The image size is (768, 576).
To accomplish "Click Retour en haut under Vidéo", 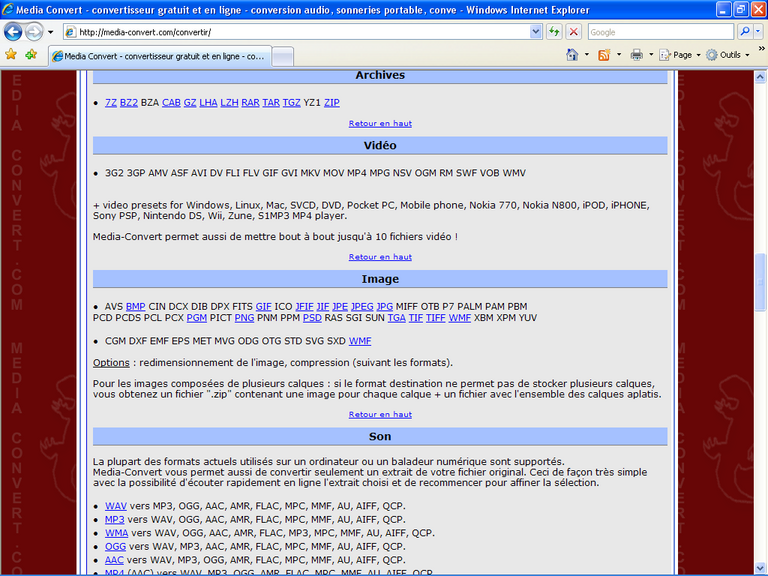I will click(380, 257).
